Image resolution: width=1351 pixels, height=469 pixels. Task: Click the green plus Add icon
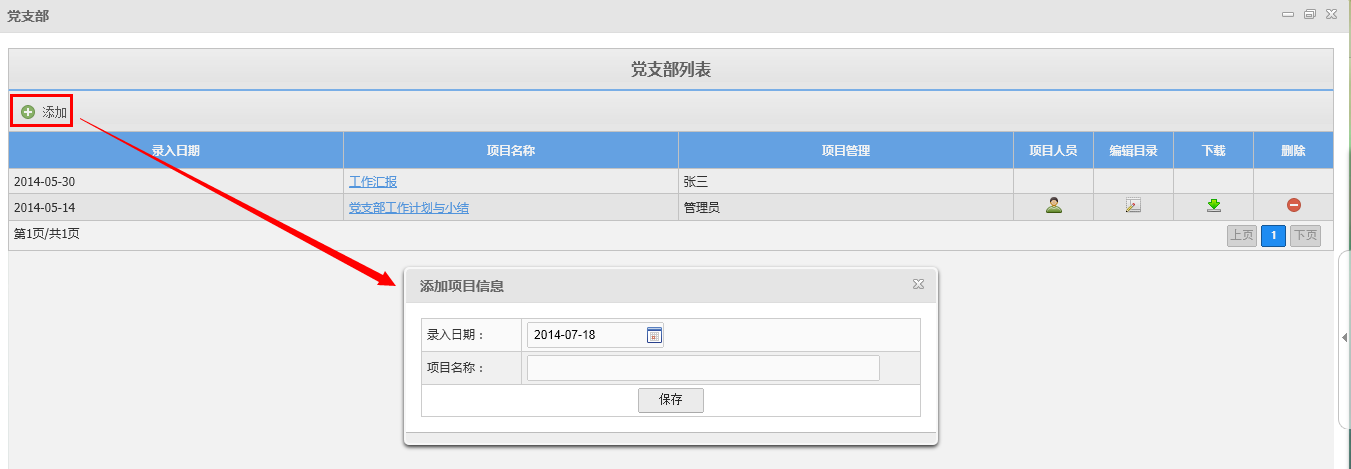[x=28, y=112]
